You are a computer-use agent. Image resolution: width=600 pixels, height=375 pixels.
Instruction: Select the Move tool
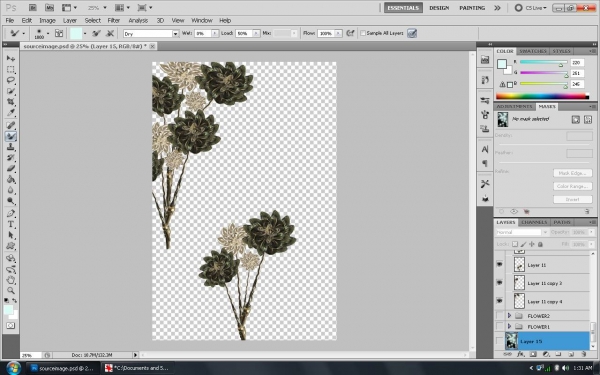(x=11, y=58)
